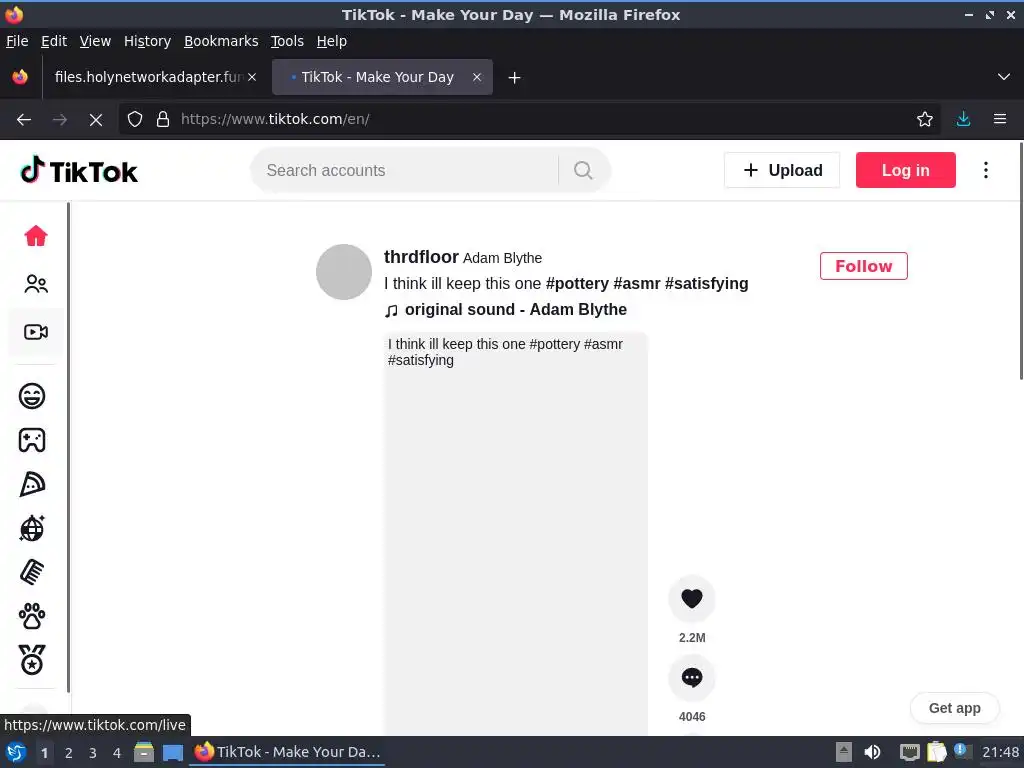
Task: Open the Beauty comb category icon
Action: coord(32,572)
